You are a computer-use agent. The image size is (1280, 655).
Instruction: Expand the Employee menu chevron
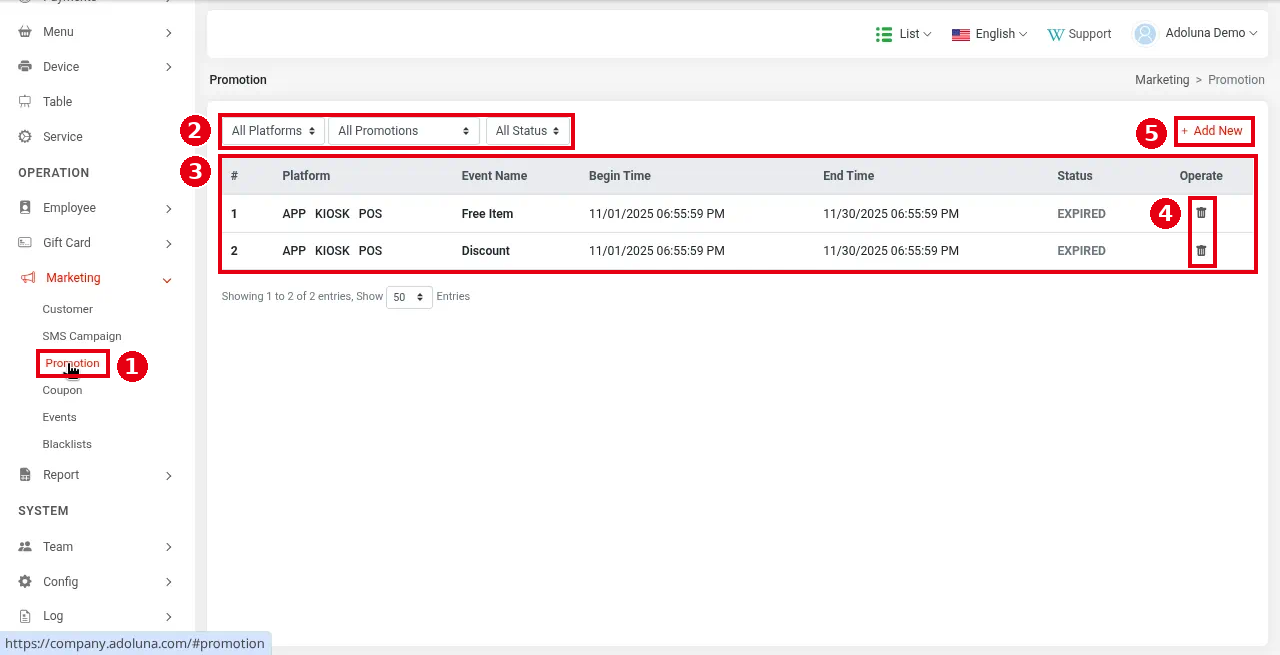tap(168, 208)
